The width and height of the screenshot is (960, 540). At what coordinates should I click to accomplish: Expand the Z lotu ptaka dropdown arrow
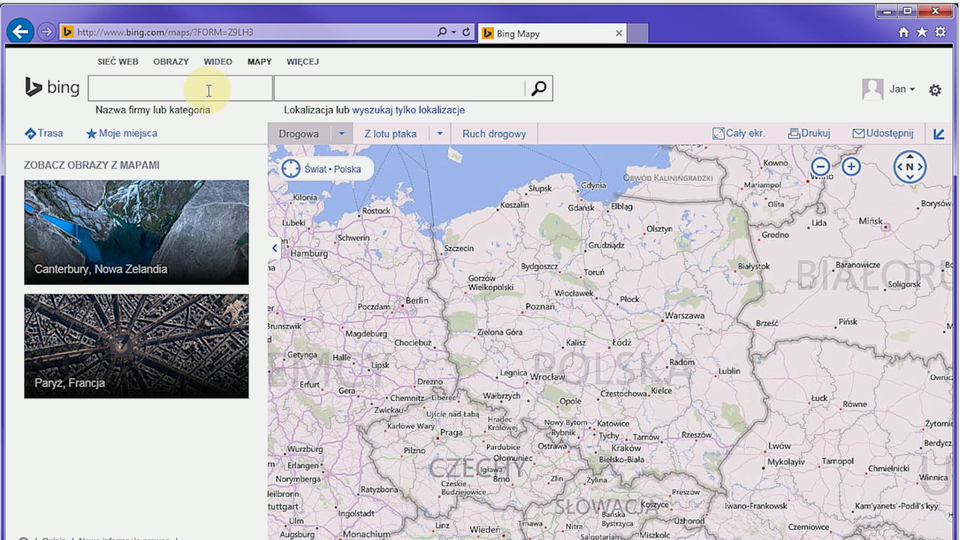point(440,133)
